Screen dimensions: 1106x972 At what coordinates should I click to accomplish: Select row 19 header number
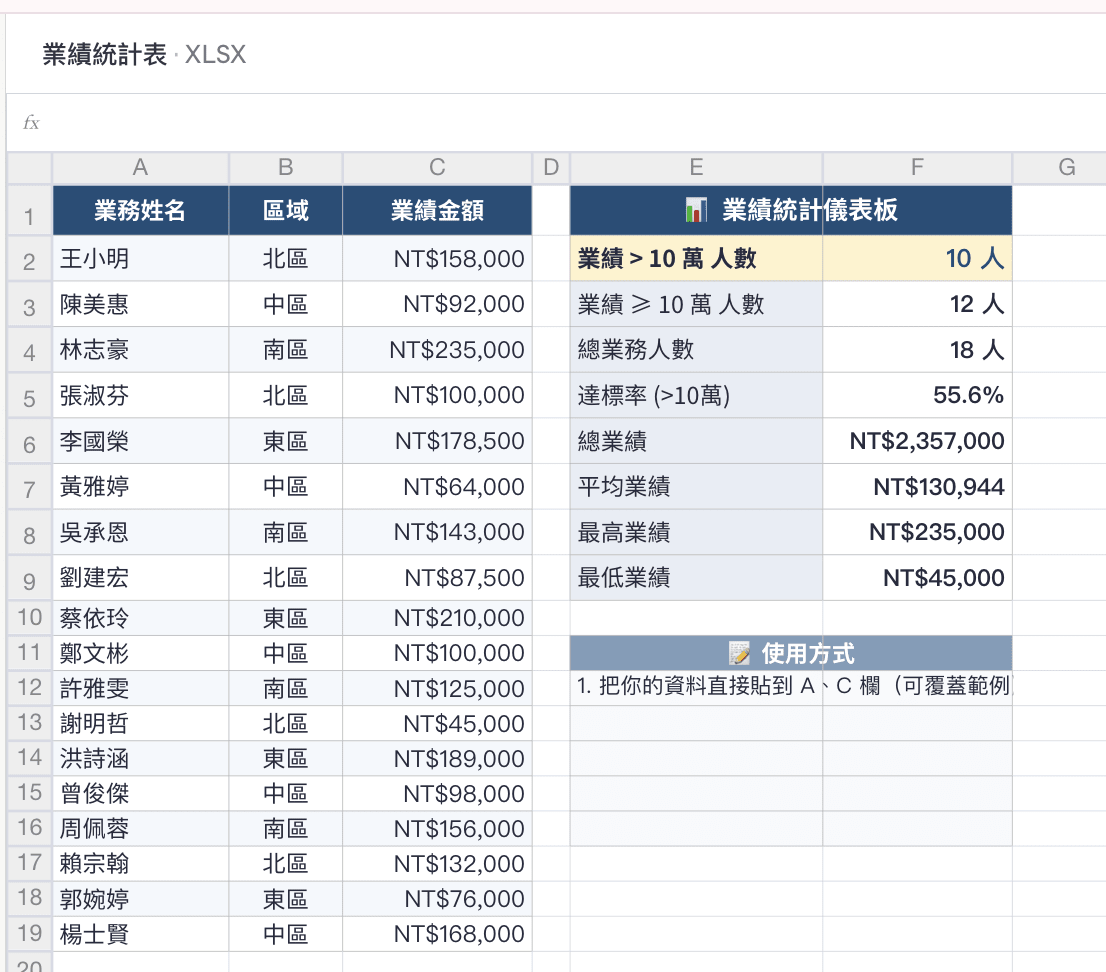tap(29, 934)
